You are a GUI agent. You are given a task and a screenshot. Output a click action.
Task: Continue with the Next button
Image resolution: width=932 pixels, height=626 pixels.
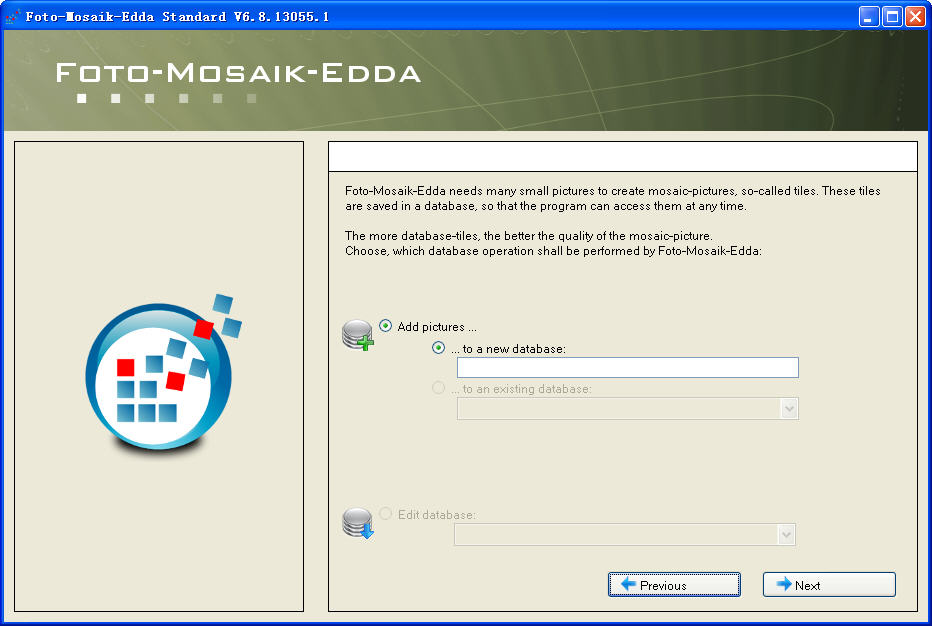[829, 584]
